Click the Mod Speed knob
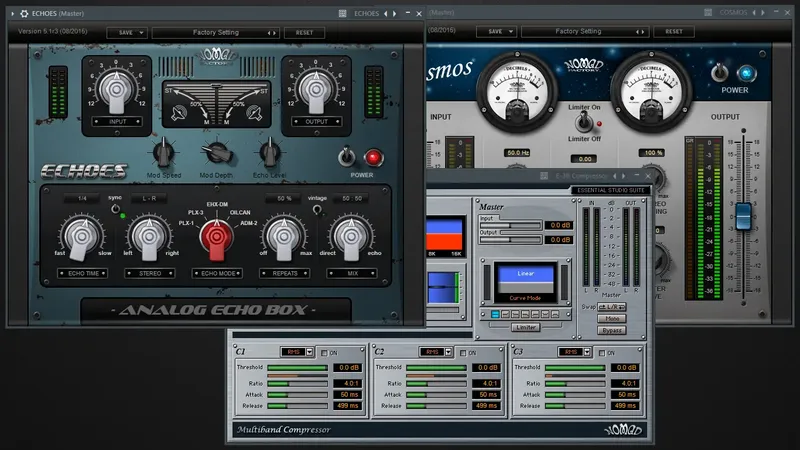 (161, 153)
